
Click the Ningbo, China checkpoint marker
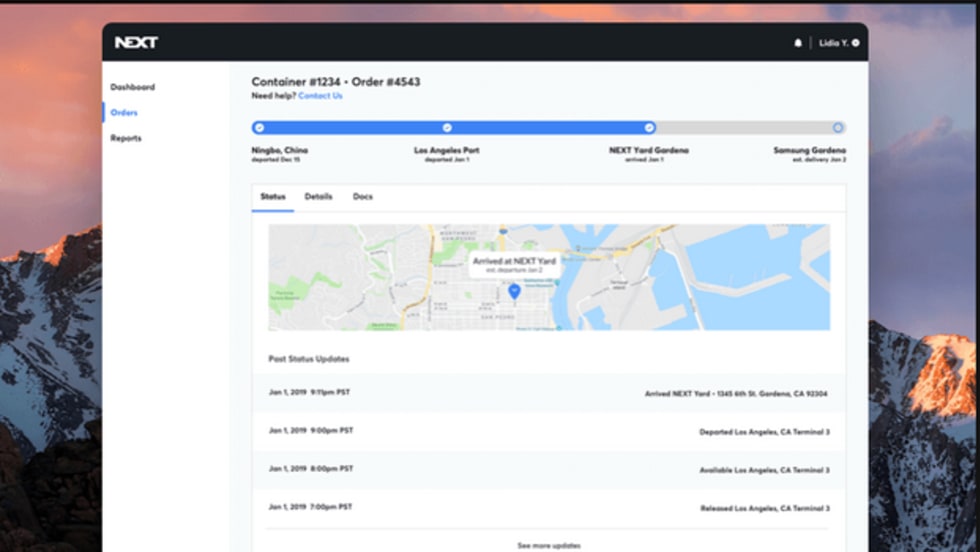coord(259,128)
